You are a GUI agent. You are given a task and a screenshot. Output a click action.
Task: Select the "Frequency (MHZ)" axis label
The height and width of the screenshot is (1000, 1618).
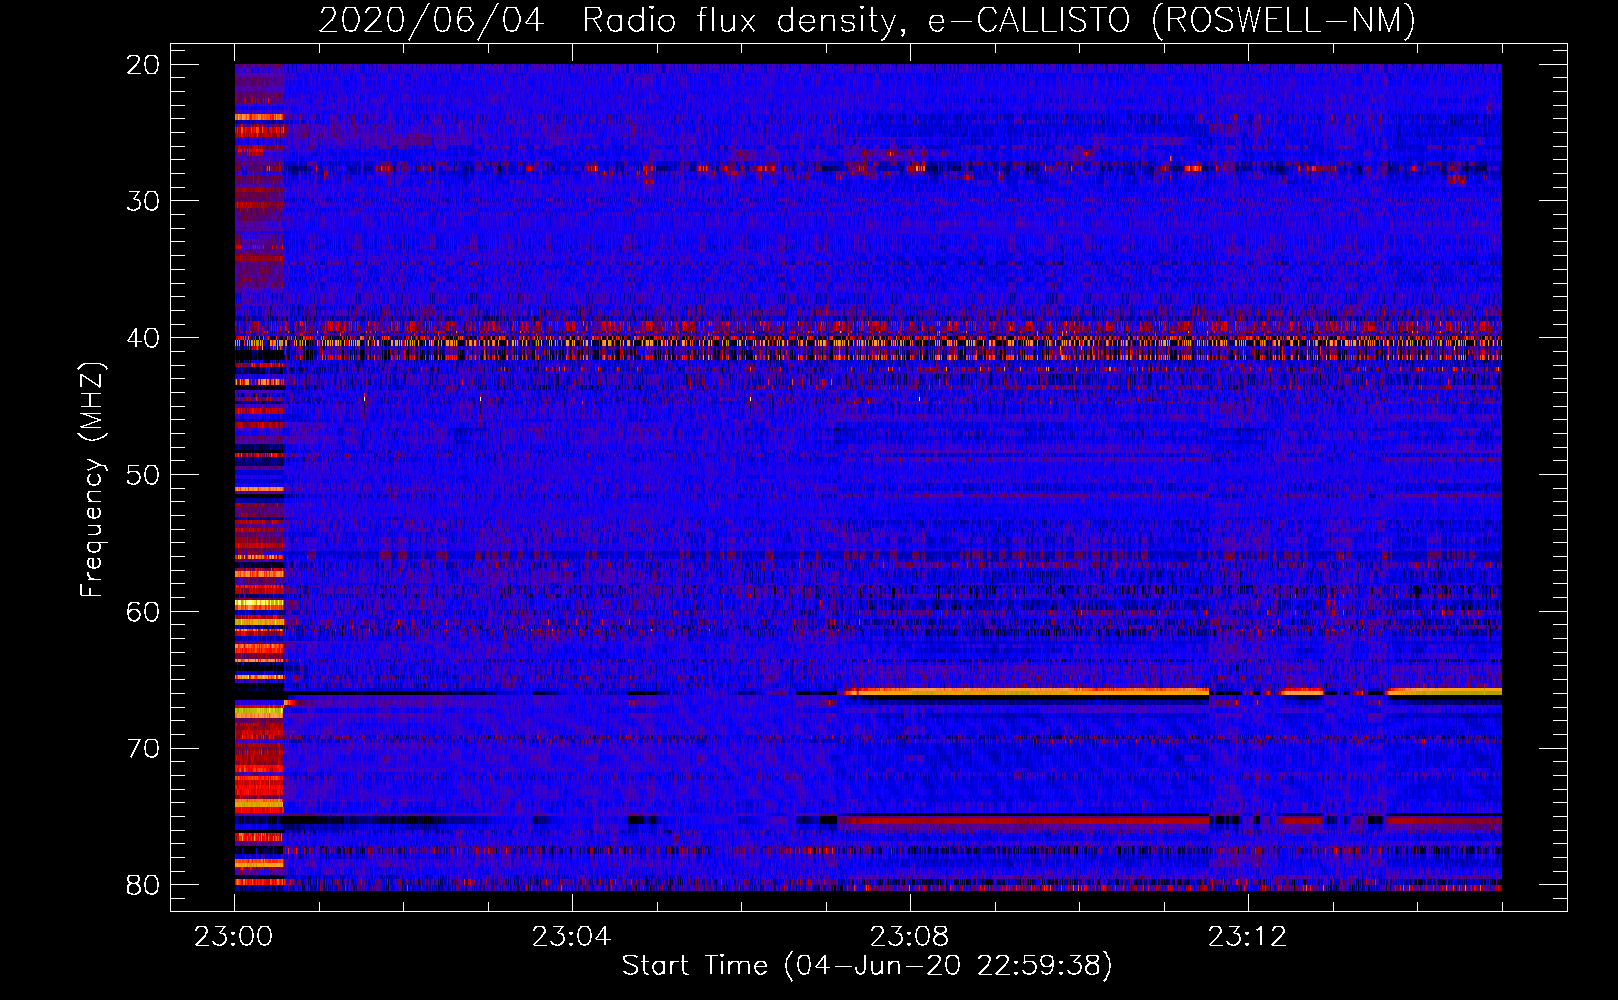(x=91, y=479)
